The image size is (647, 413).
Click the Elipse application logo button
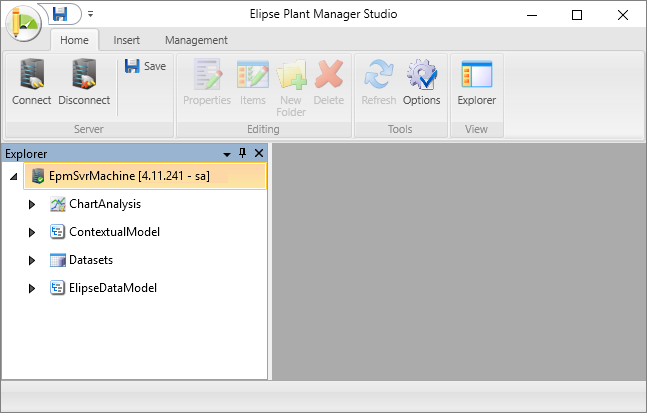coord(23,20)
